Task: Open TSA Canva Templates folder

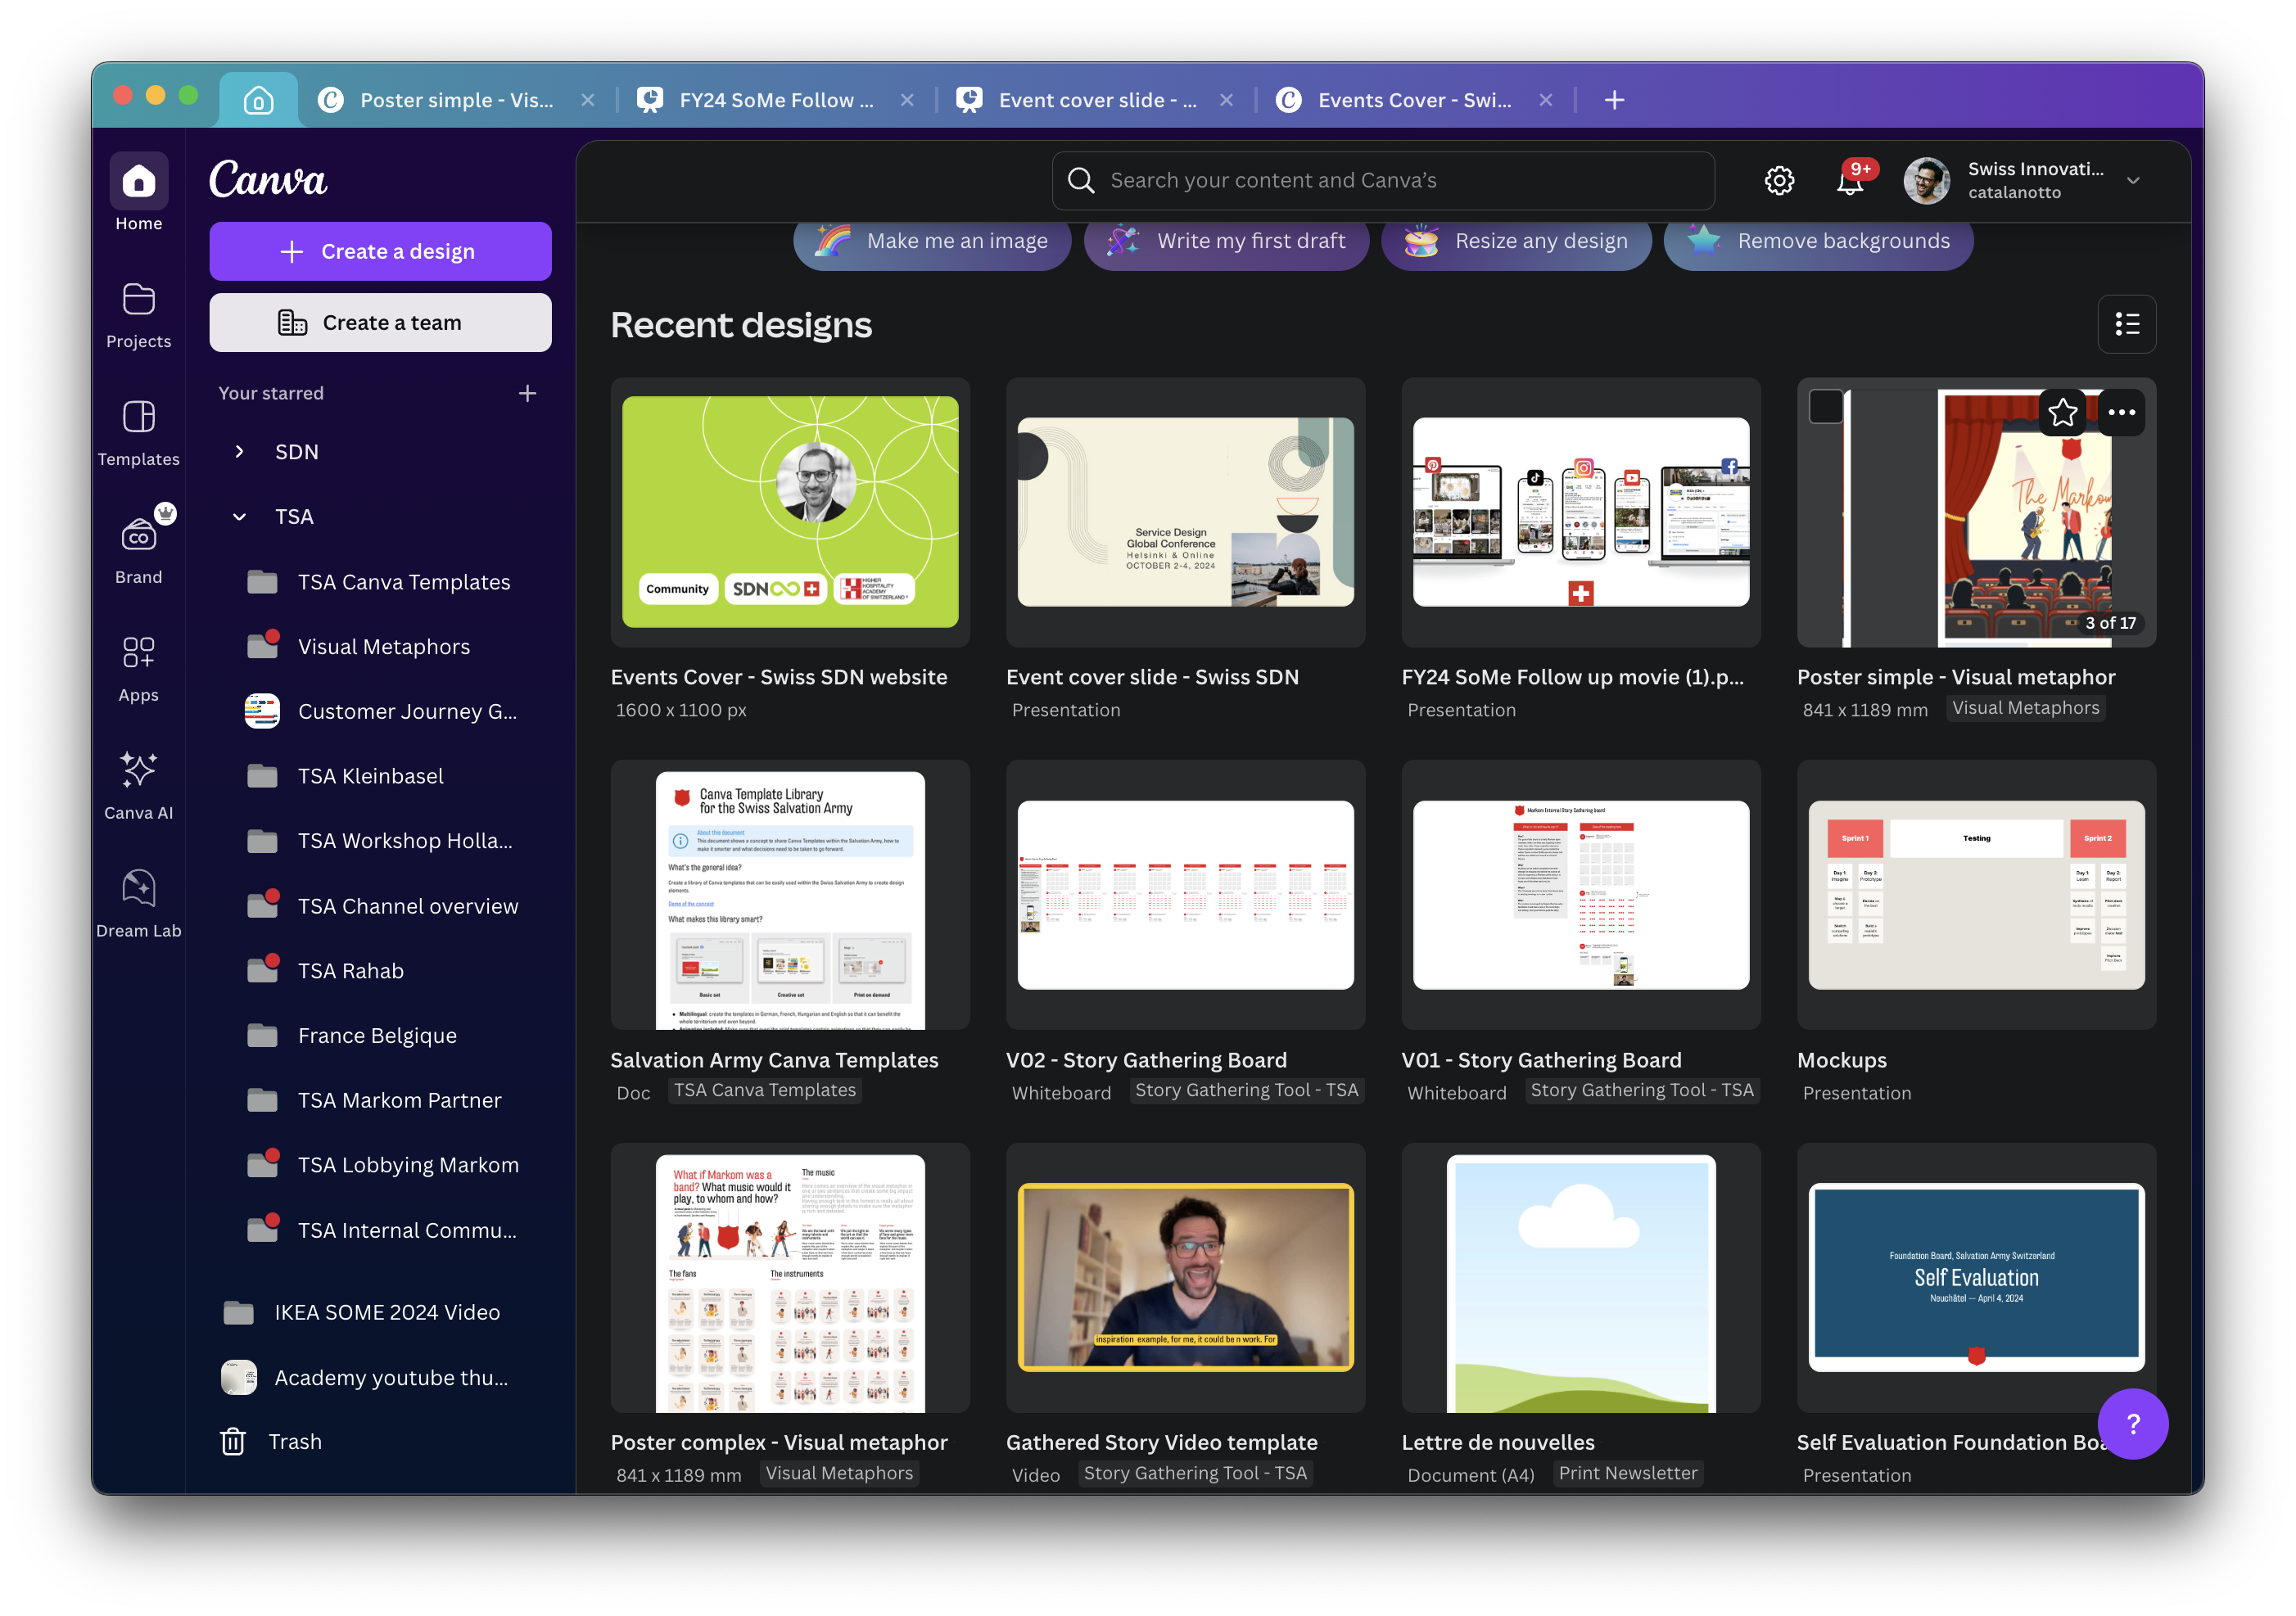Action: 380,581
